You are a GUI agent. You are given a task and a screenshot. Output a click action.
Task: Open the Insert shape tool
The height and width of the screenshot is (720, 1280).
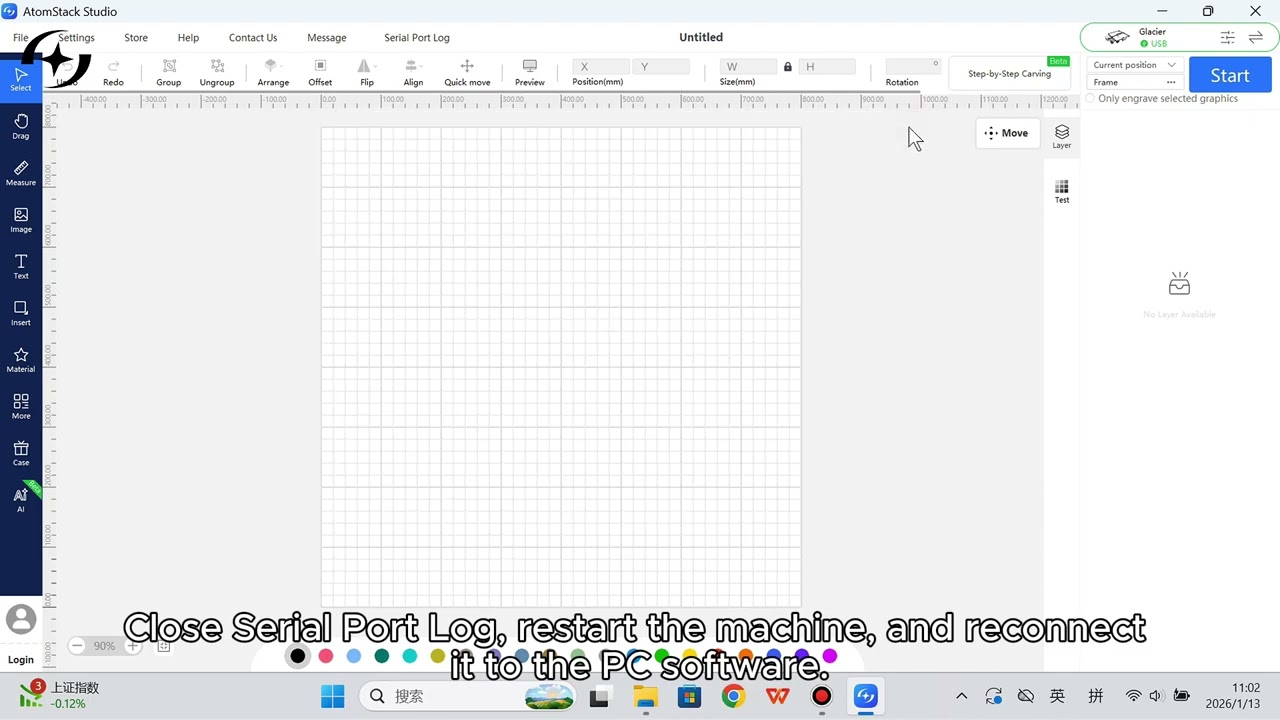point(21,313)
